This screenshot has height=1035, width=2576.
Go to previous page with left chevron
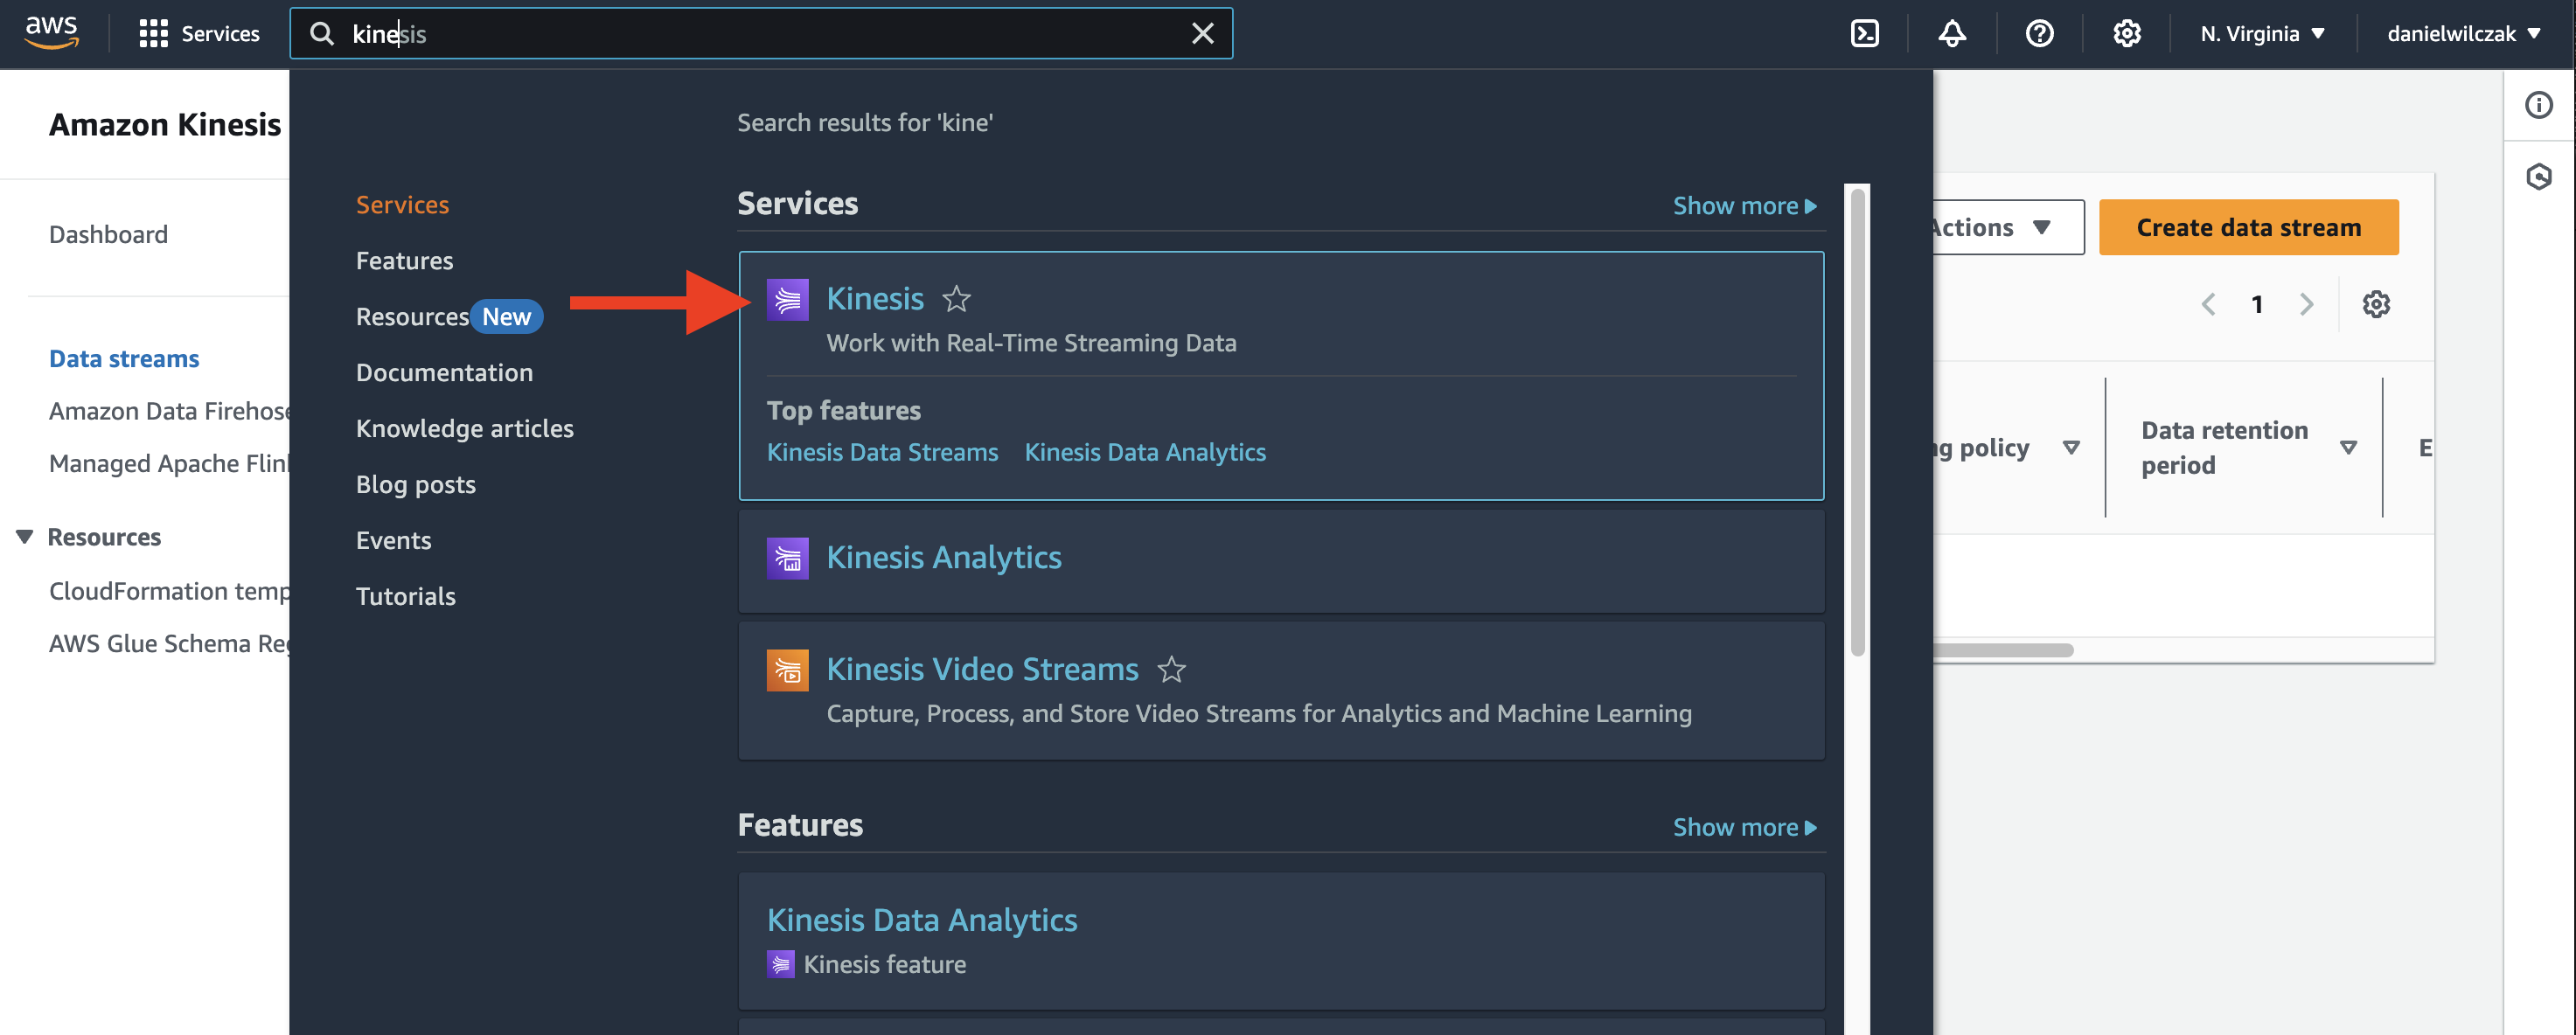[2208, 304]
